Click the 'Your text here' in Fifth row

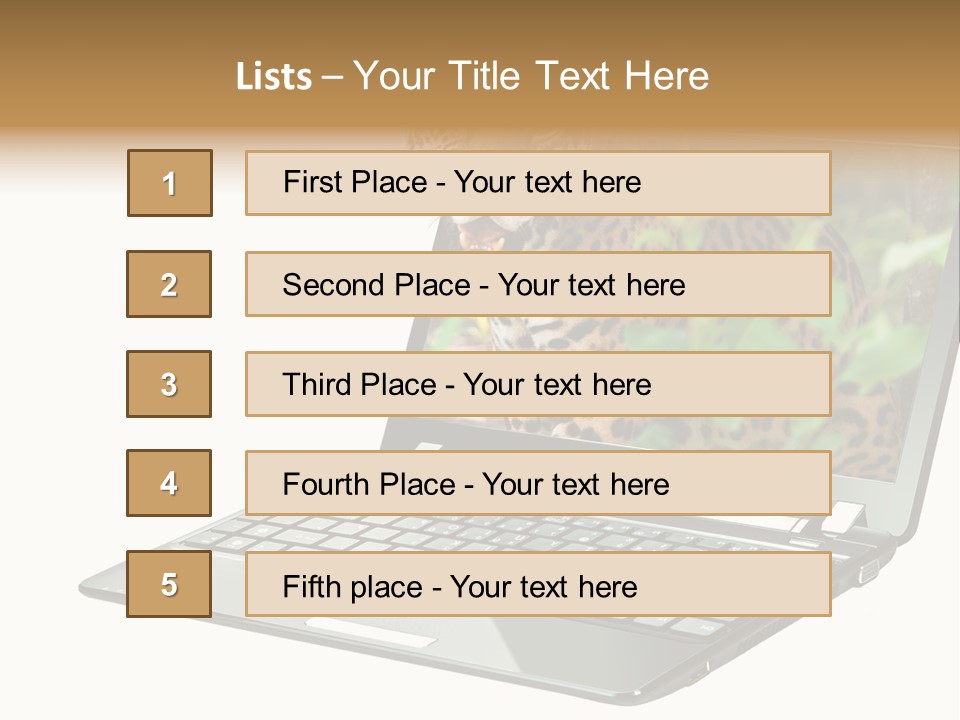544,586
